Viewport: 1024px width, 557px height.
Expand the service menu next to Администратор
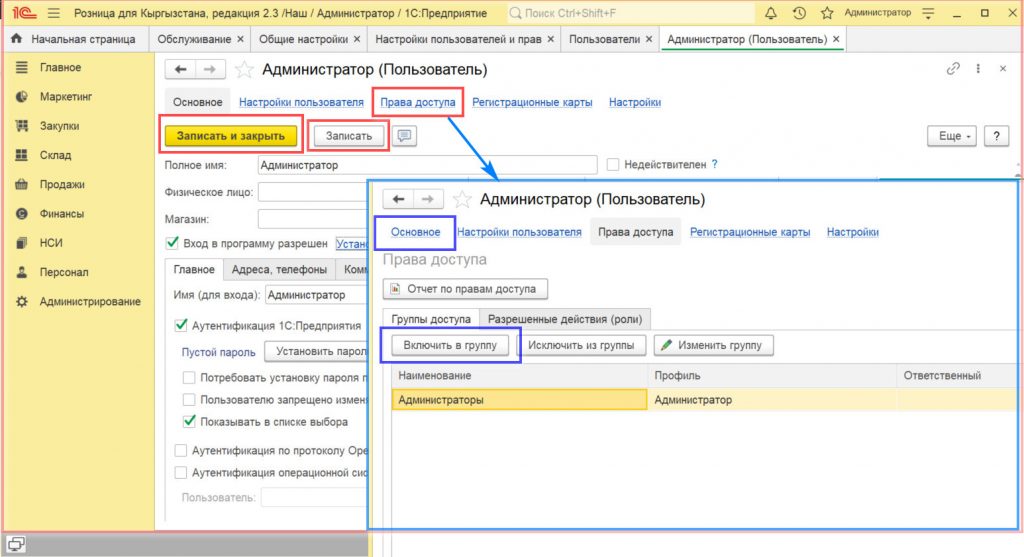pos(929,13)
